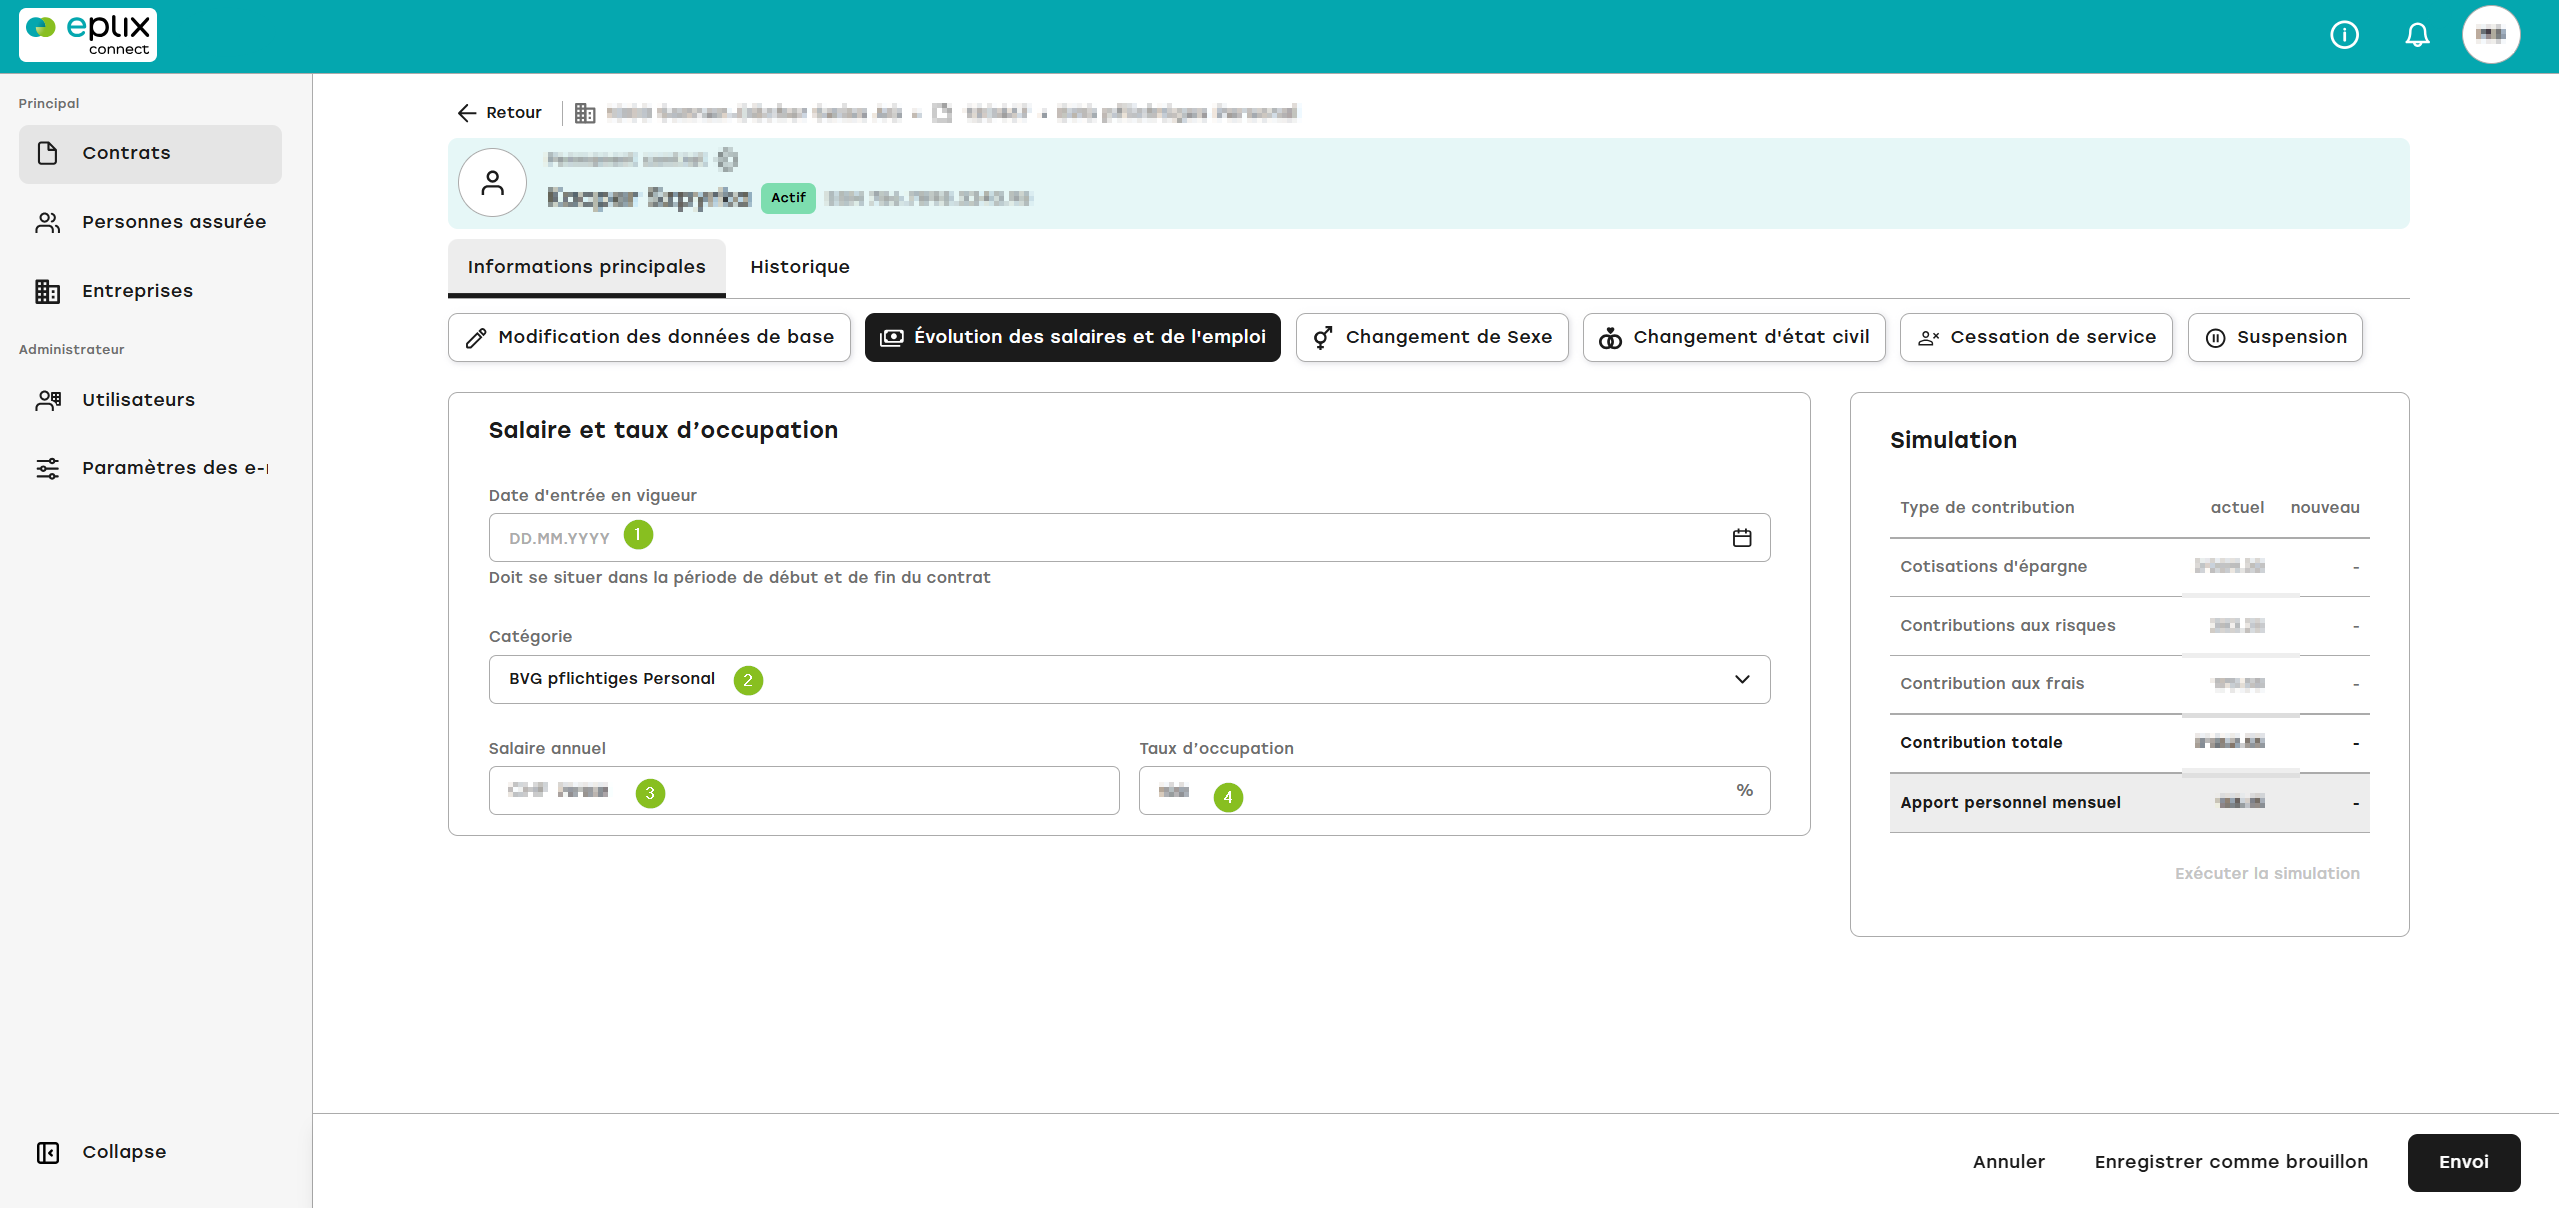This screenshot has width=2559, height=1208.
Task: Switch to the Historique tab
Action: [x=800, y=267]
